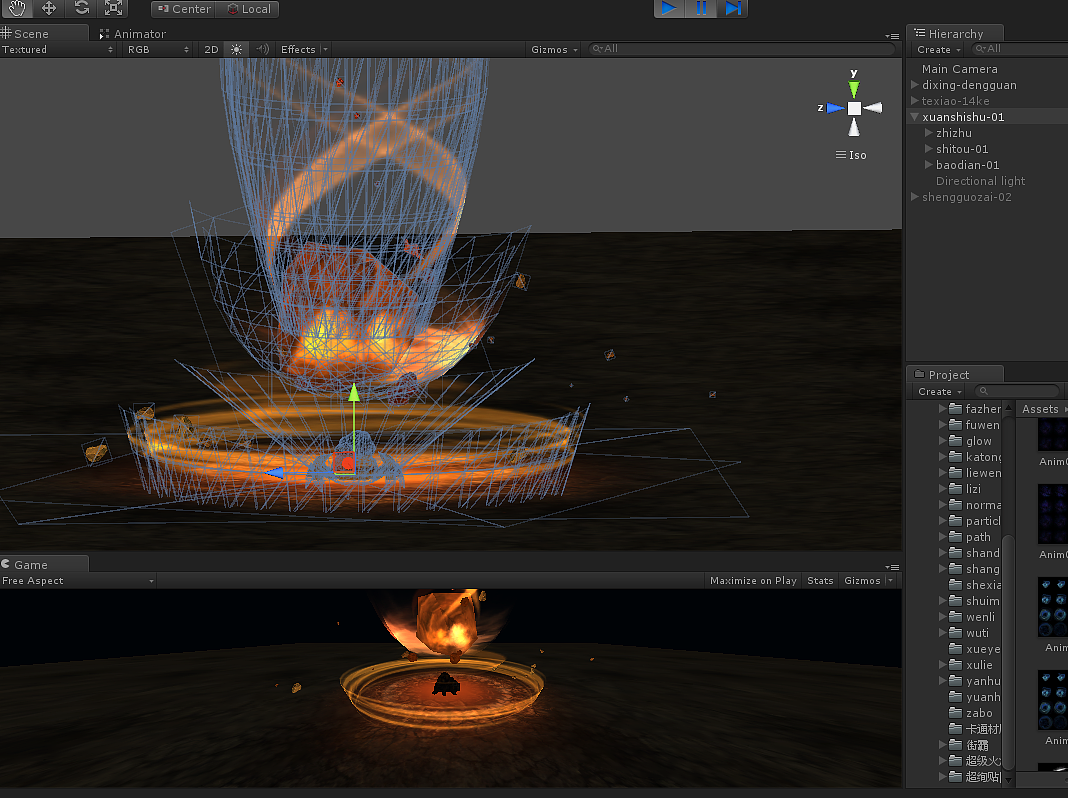Select the Hand tool in the toolbar
This screenshot has width=1068, height=798.
point(17,9)
